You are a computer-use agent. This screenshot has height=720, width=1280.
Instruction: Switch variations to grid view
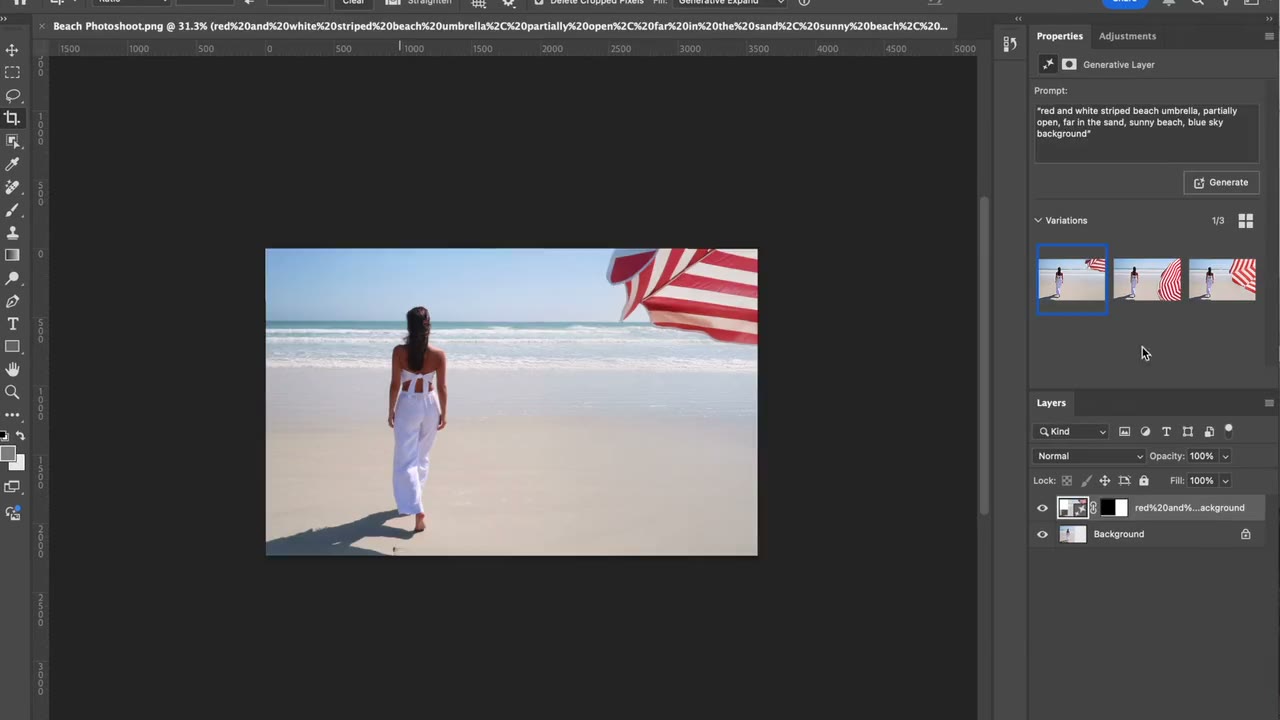pyautogui.click(x=1246, y=220)
